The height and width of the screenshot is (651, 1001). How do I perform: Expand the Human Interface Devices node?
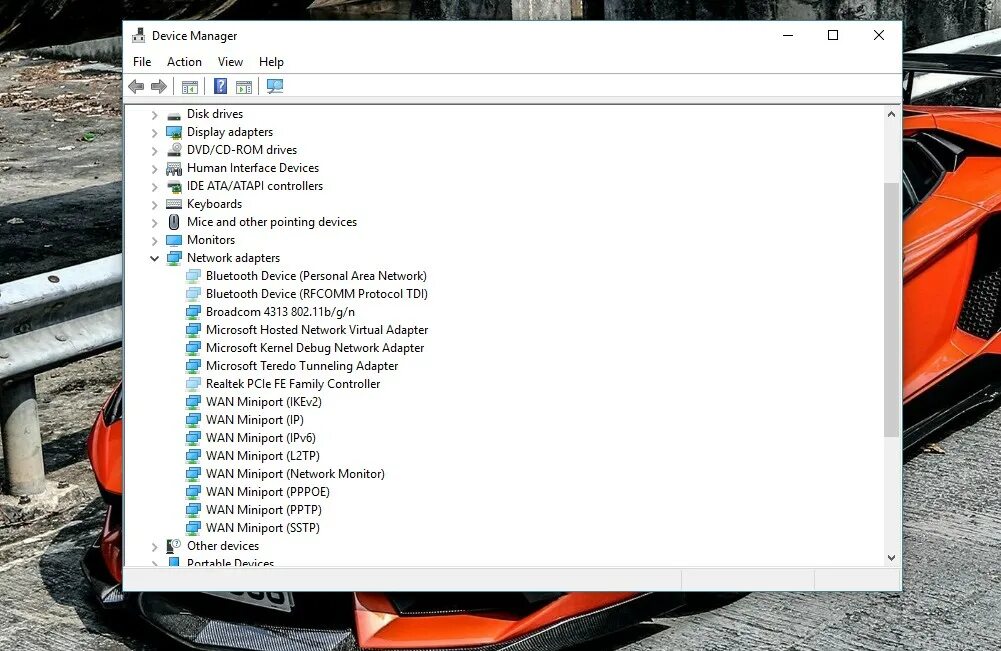click(154, 168)
